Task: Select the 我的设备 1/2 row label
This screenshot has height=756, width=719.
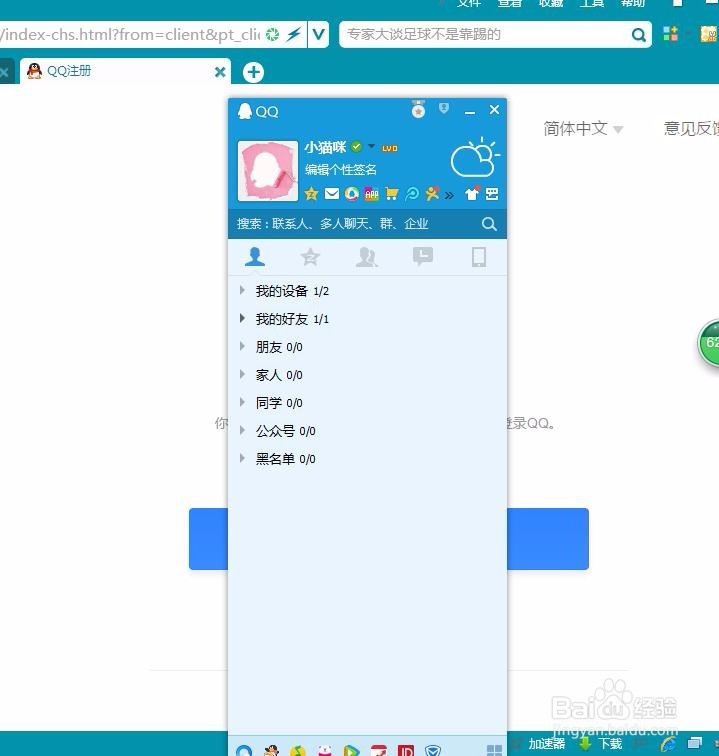Action: (x=292, y=291)
